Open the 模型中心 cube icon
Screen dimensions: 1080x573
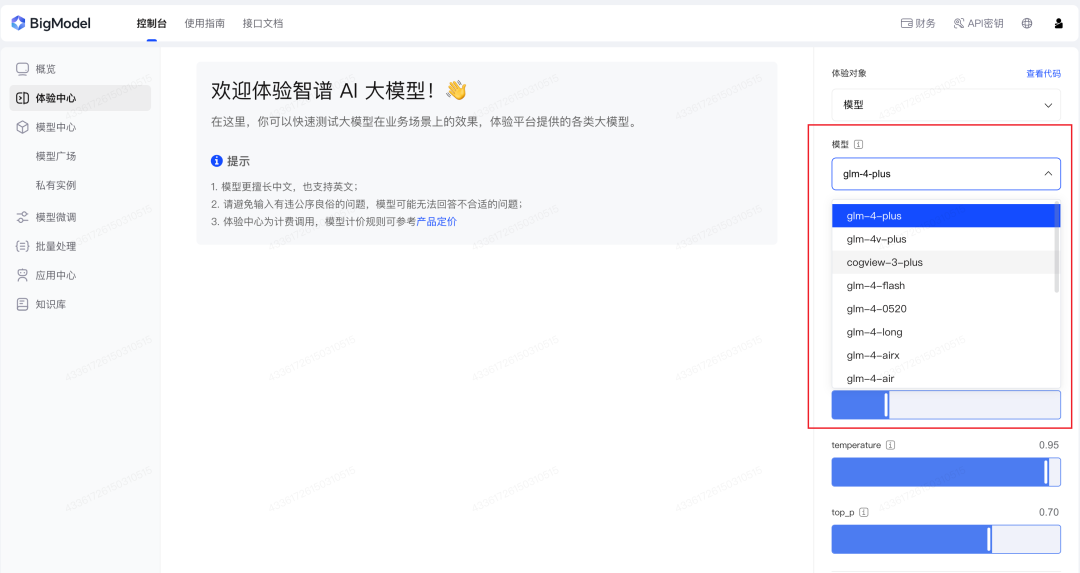[23, 127]
